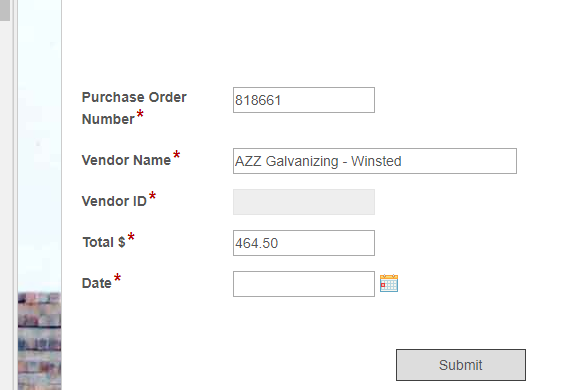This screenshot has width=564, height=390.
Task: Click the "Vendor Name" label text
Action: click(126, 160)
